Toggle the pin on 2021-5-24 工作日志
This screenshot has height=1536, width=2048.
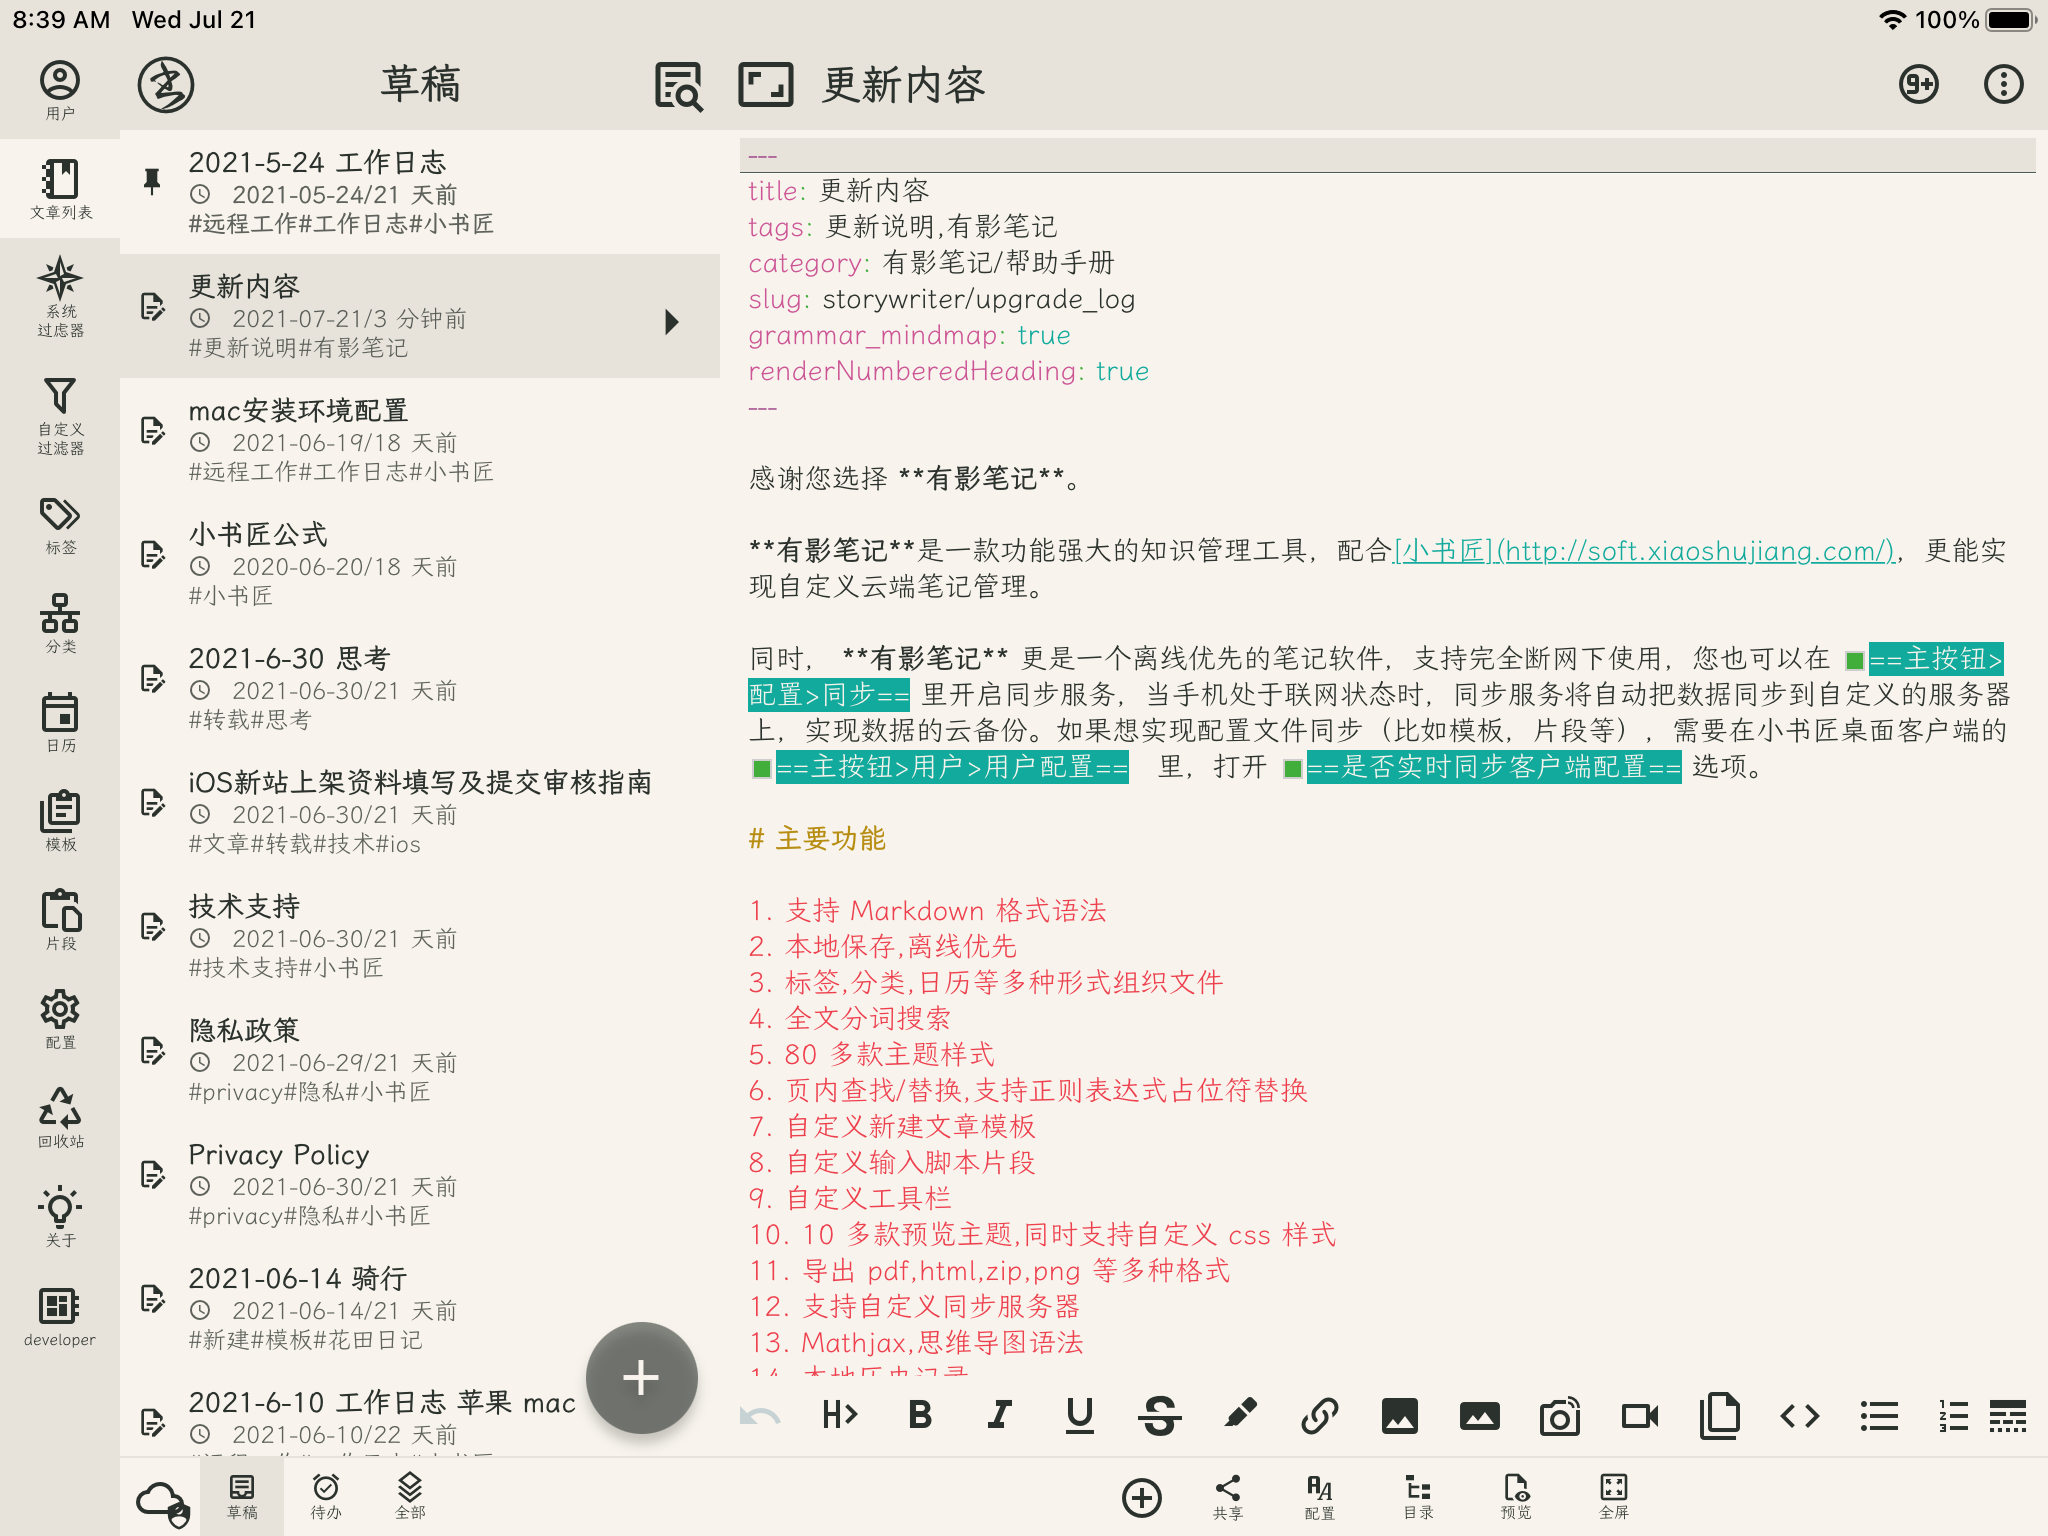(x=152, y=181)
